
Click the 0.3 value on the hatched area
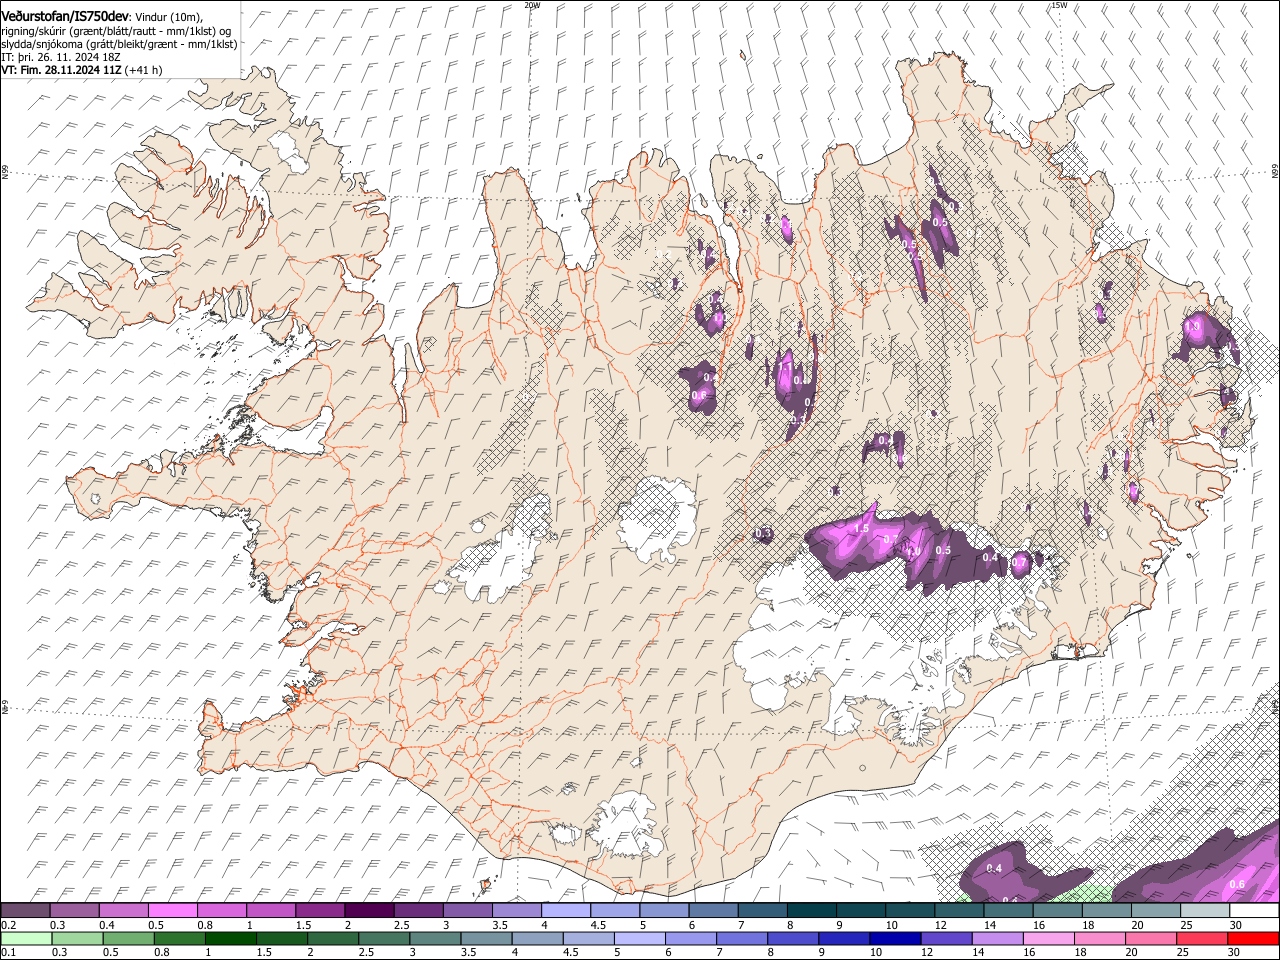pos(763,534)
